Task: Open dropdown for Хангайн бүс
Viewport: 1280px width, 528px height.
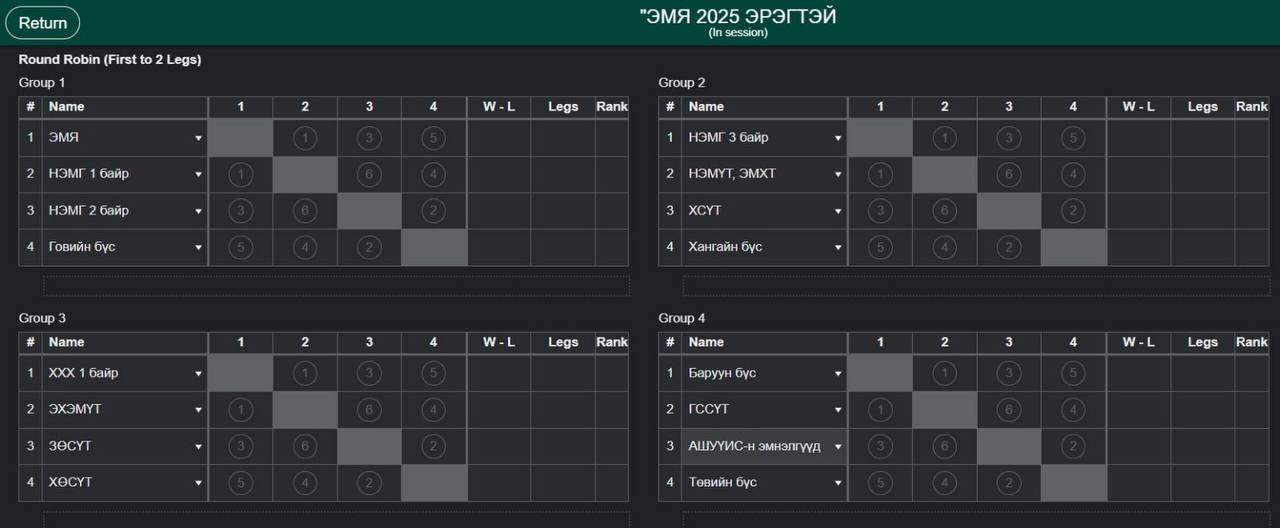Action: [x=838, y=248]
